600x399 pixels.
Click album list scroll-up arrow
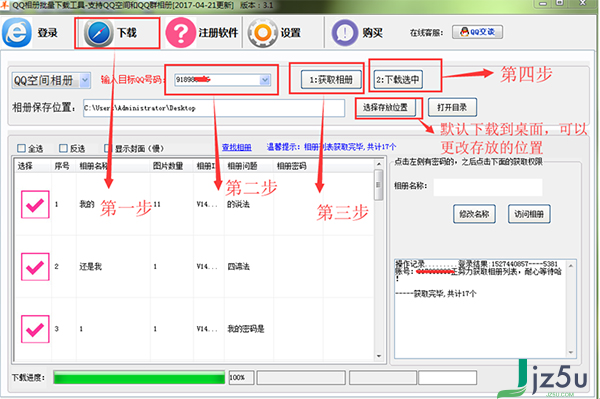(x=378, y=164)
